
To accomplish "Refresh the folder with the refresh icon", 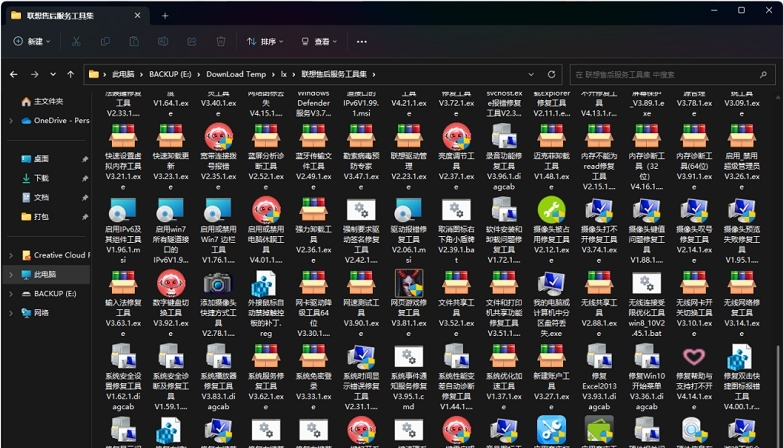I will click(x=551, y=74).
